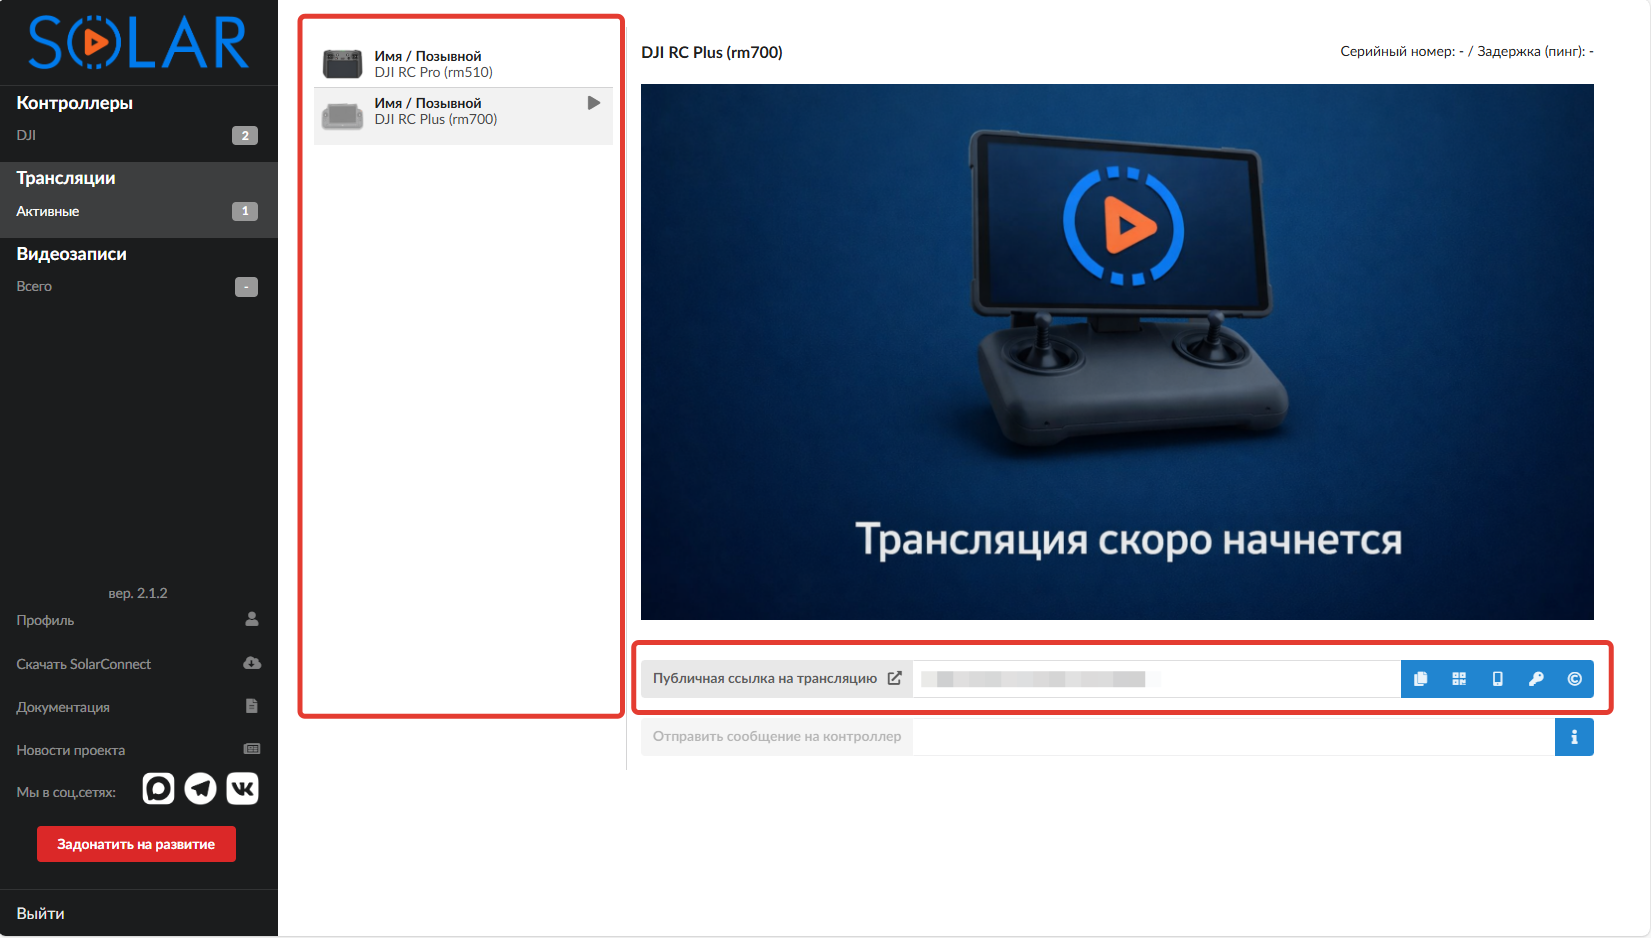Click the mobile phone icon button
The width and height of the screenshot is (1651, 938).
1497,679
